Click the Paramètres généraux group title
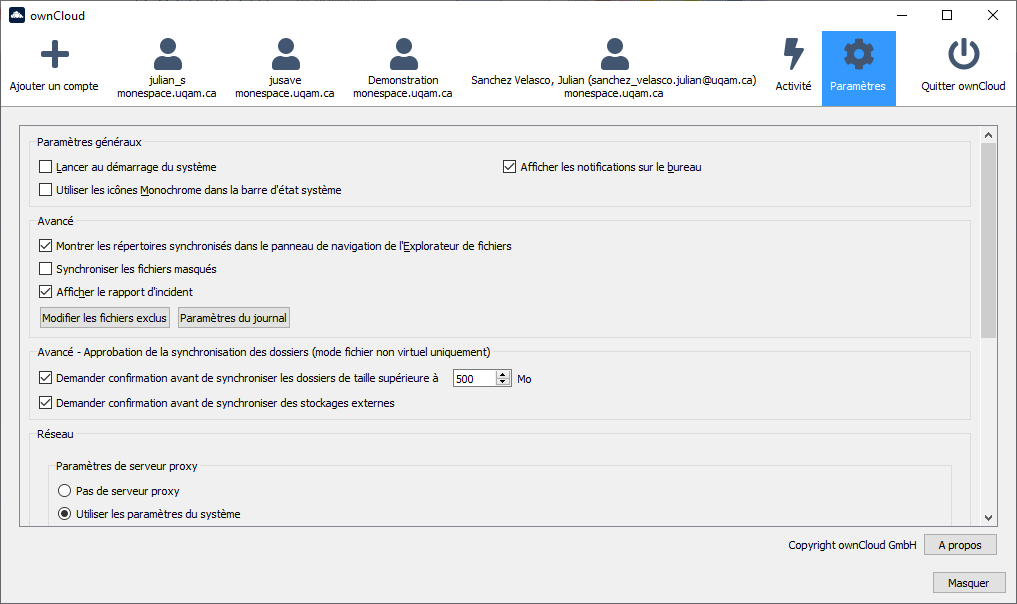1017x604 pixels. pos(89,142)
